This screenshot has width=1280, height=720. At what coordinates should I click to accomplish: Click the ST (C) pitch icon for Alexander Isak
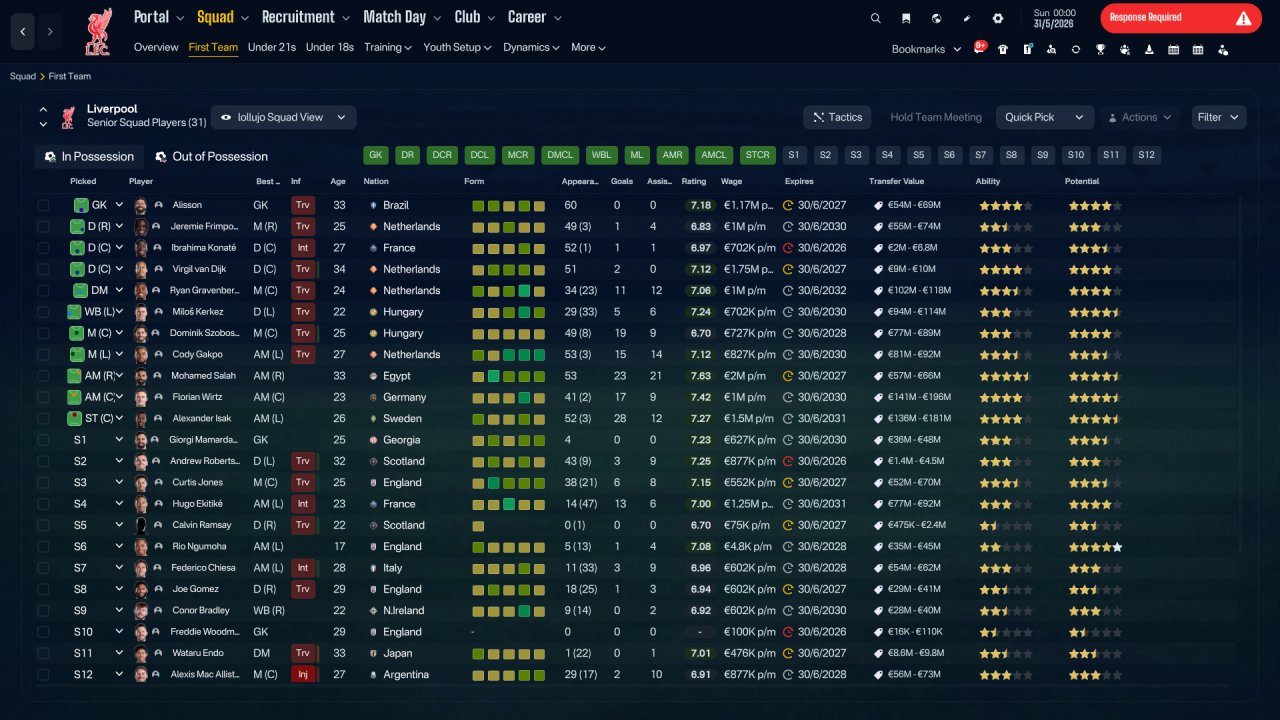click(74, 418)
